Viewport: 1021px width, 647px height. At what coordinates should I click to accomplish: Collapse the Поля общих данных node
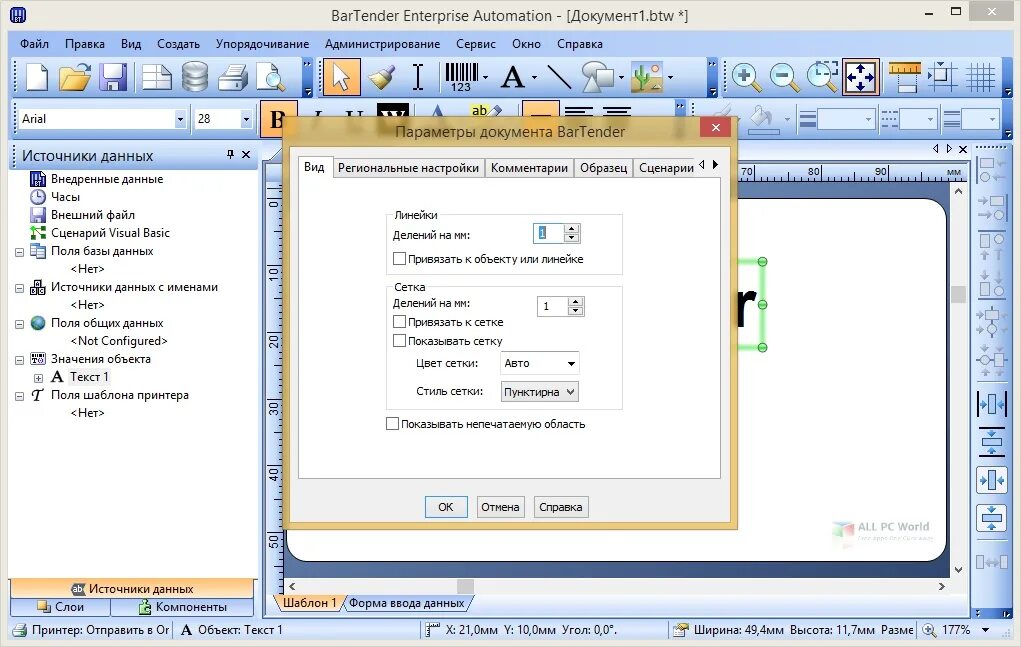tap(20, 324)
